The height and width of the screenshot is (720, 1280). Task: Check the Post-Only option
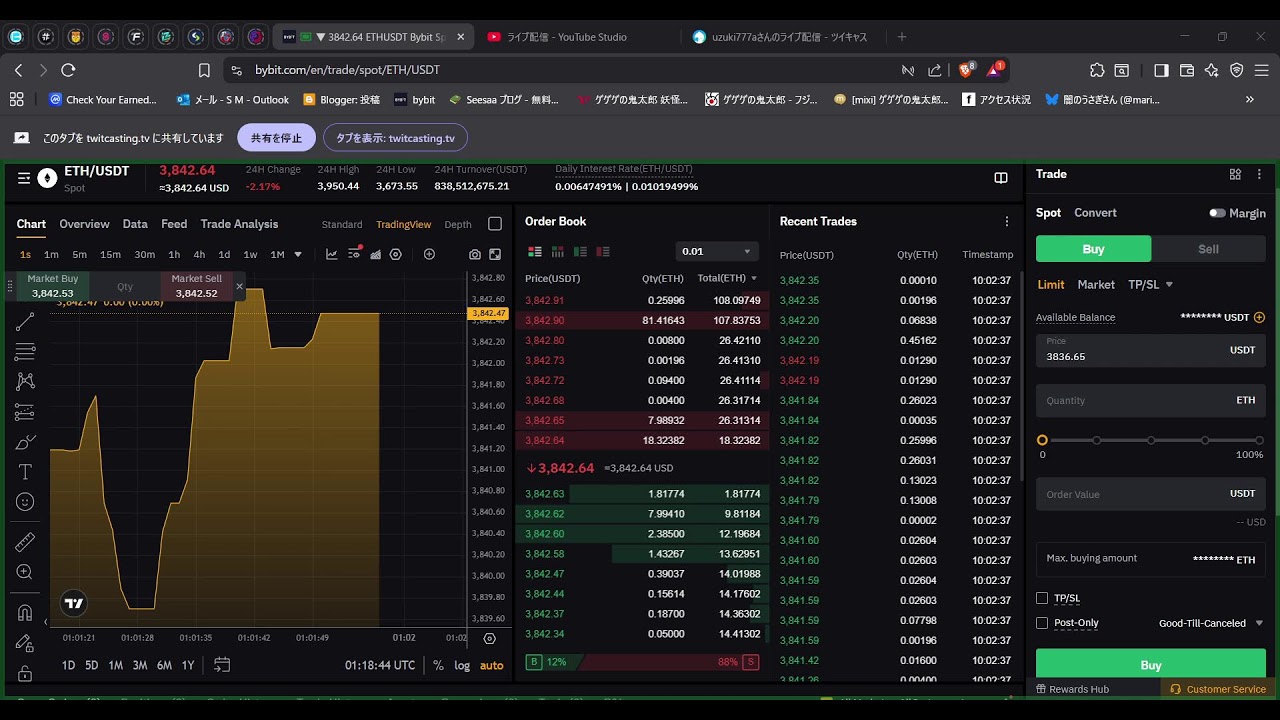[1042, 623]
